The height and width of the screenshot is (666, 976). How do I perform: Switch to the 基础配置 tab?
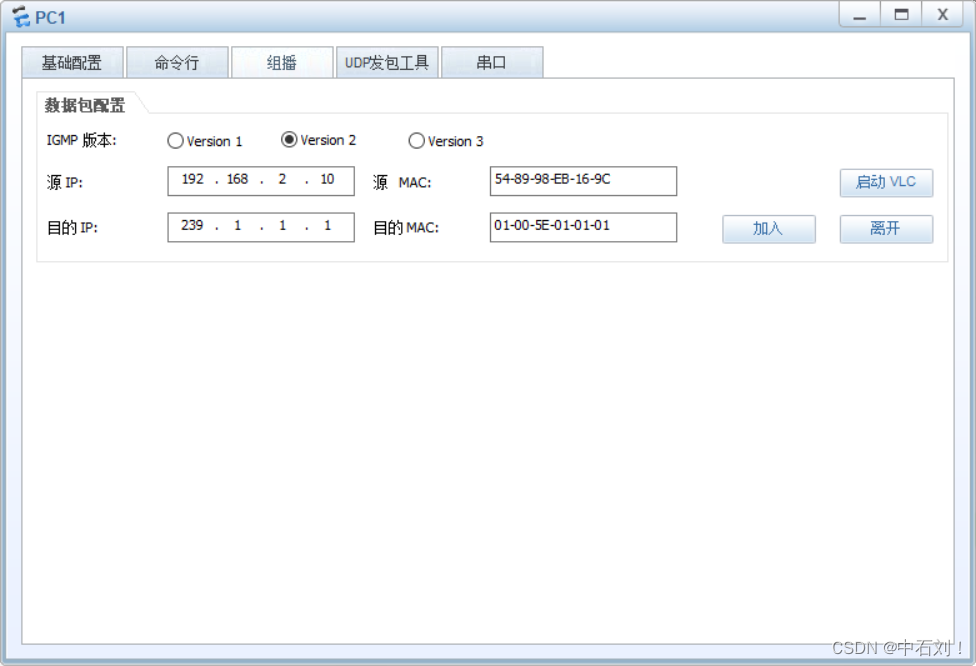(x=72, y=61)
